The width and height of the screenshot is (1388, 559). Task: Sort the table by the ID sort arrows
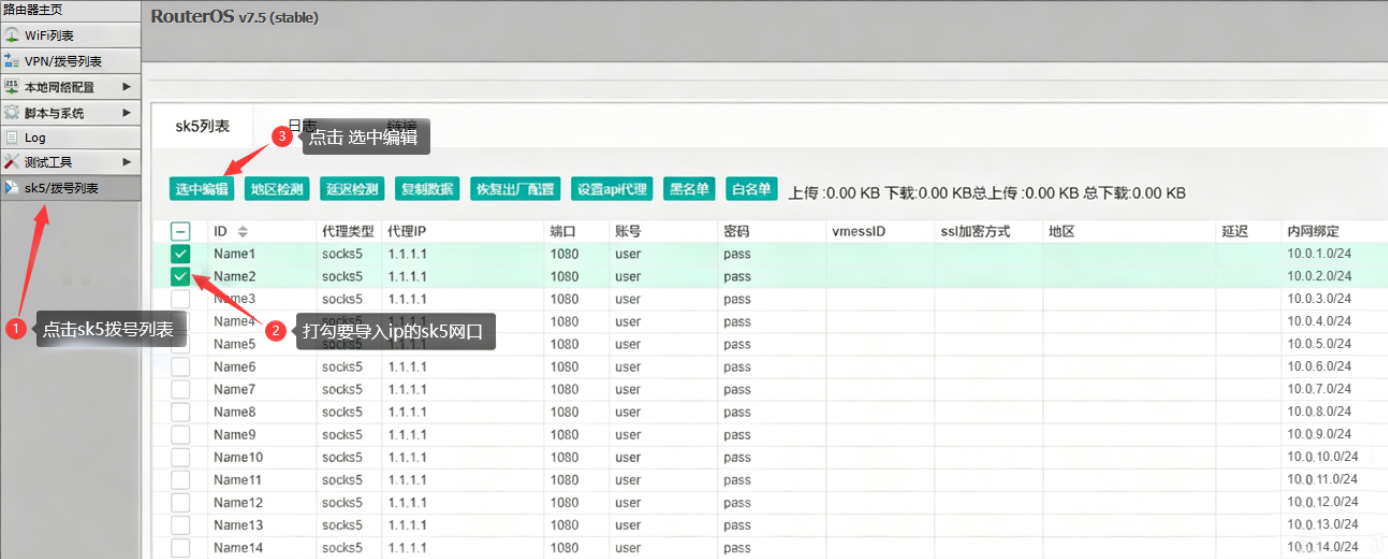pyautogui.click(x=242, y=232)
